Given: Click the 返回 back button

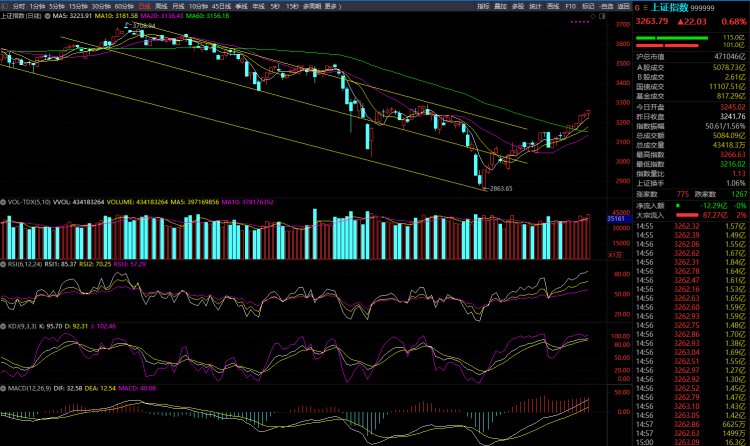Looking at the screenshot, I should coord(623,6).
